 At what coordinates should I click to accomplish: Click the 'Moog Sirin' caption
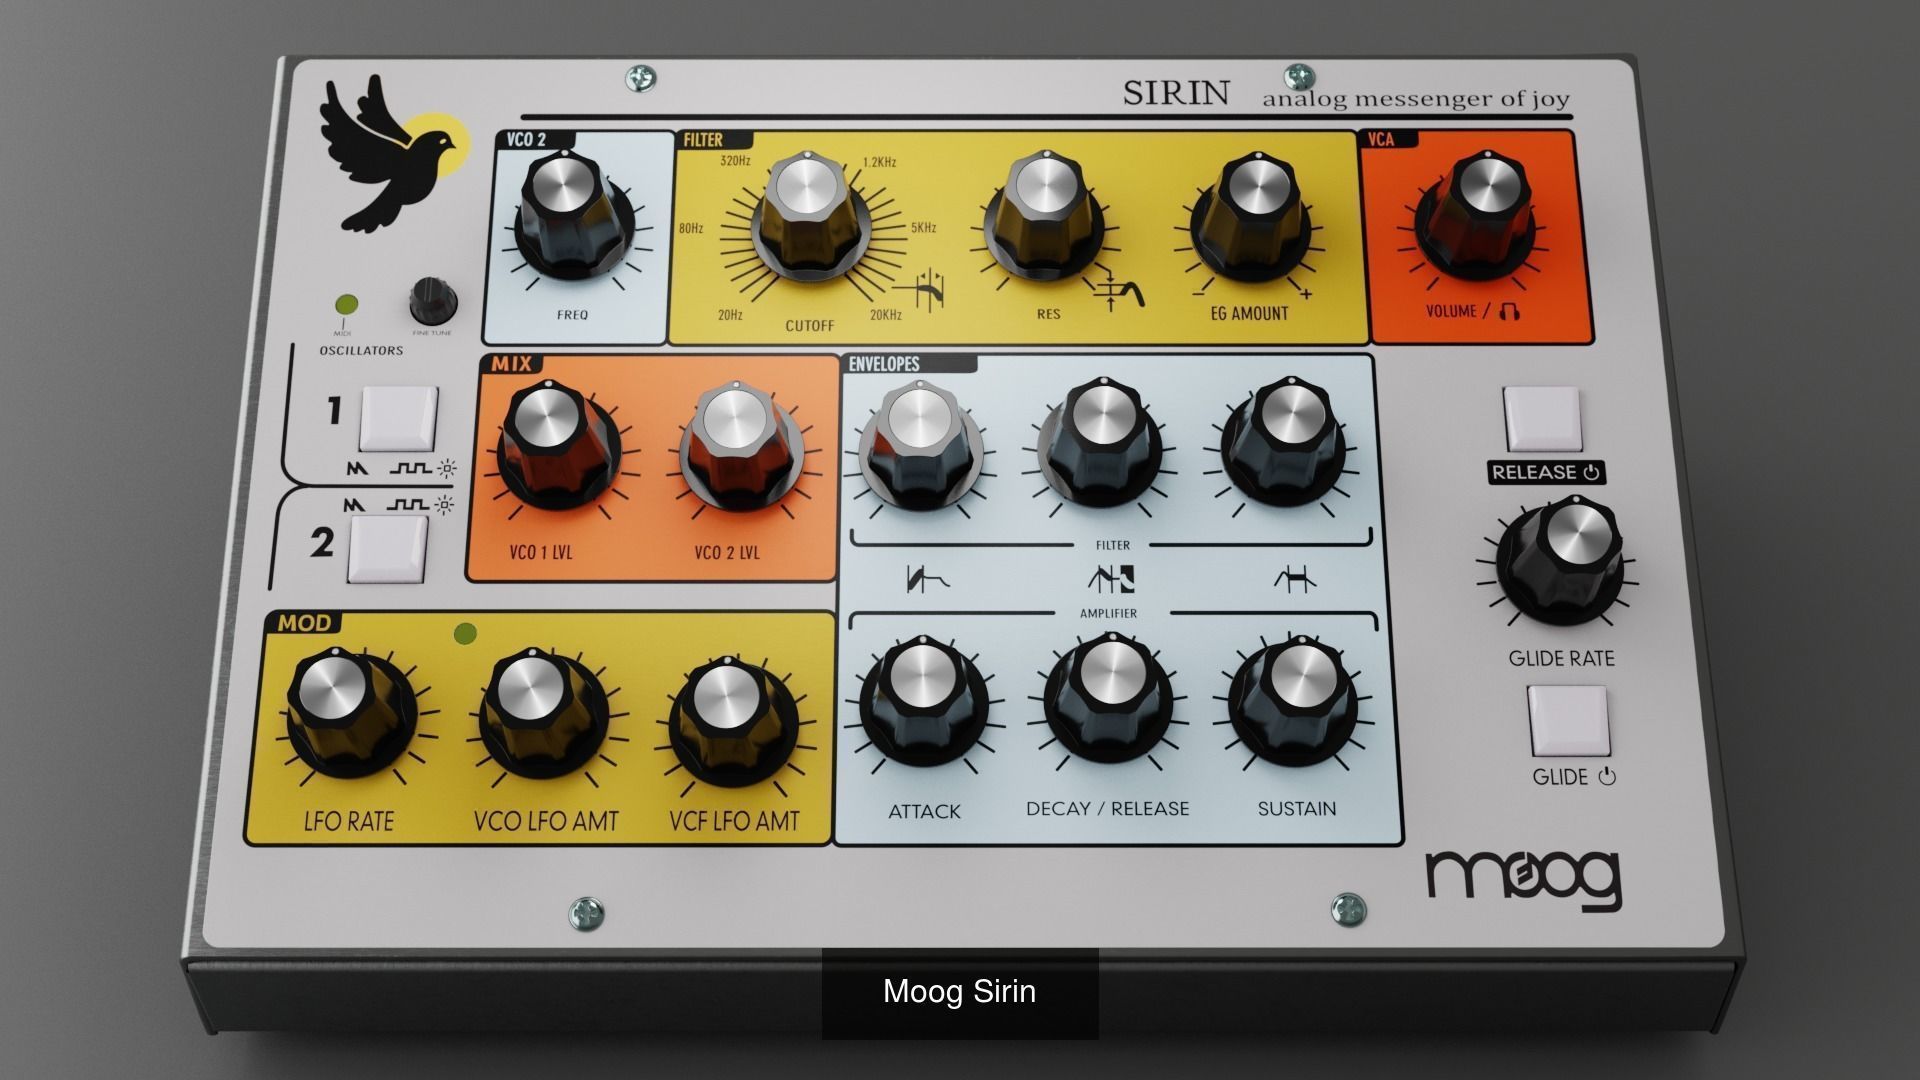click(x=960, y=992)
